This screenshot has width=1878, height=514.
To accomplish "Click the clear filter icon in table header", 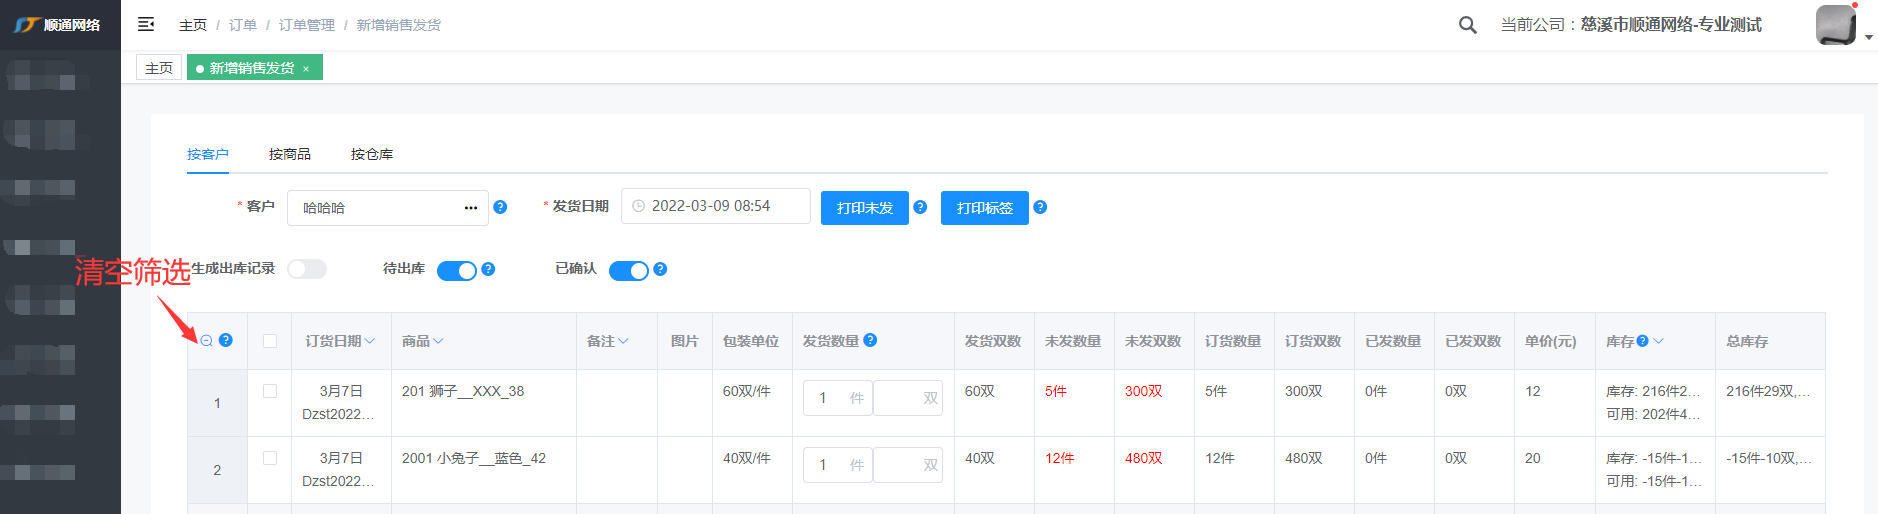I will (206, 341).
